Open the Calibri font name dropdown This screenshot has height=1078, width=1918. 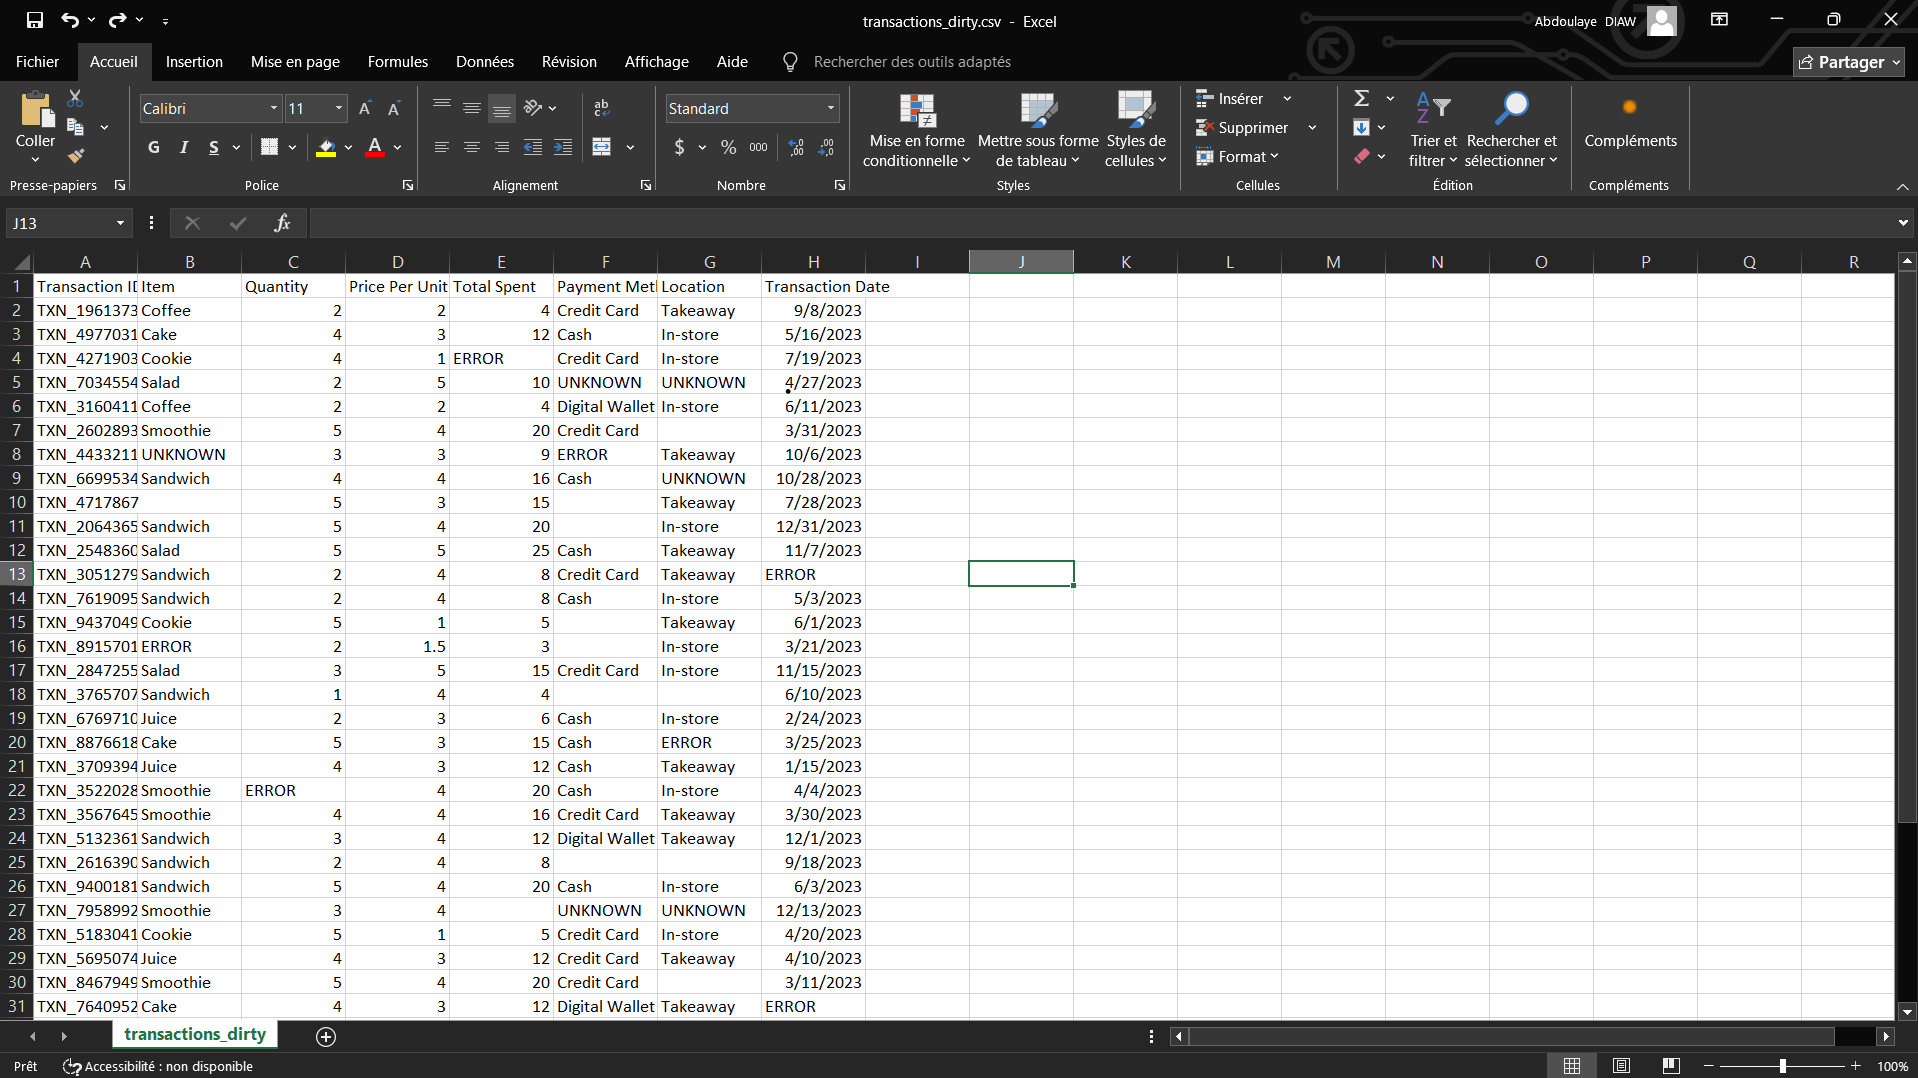273,108
